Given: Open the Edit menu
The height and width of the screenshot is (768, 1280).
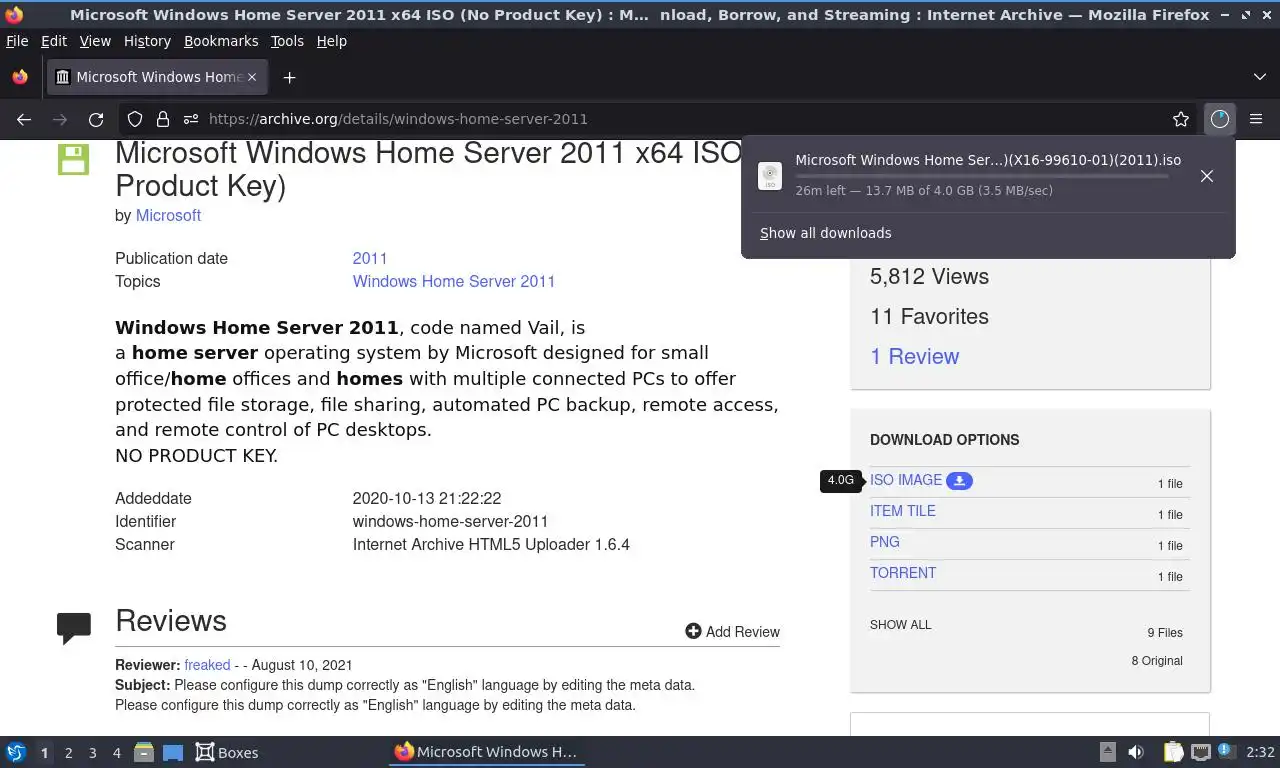Looking at the screenshot, I should pyautogui.click(x=54, y=41).
